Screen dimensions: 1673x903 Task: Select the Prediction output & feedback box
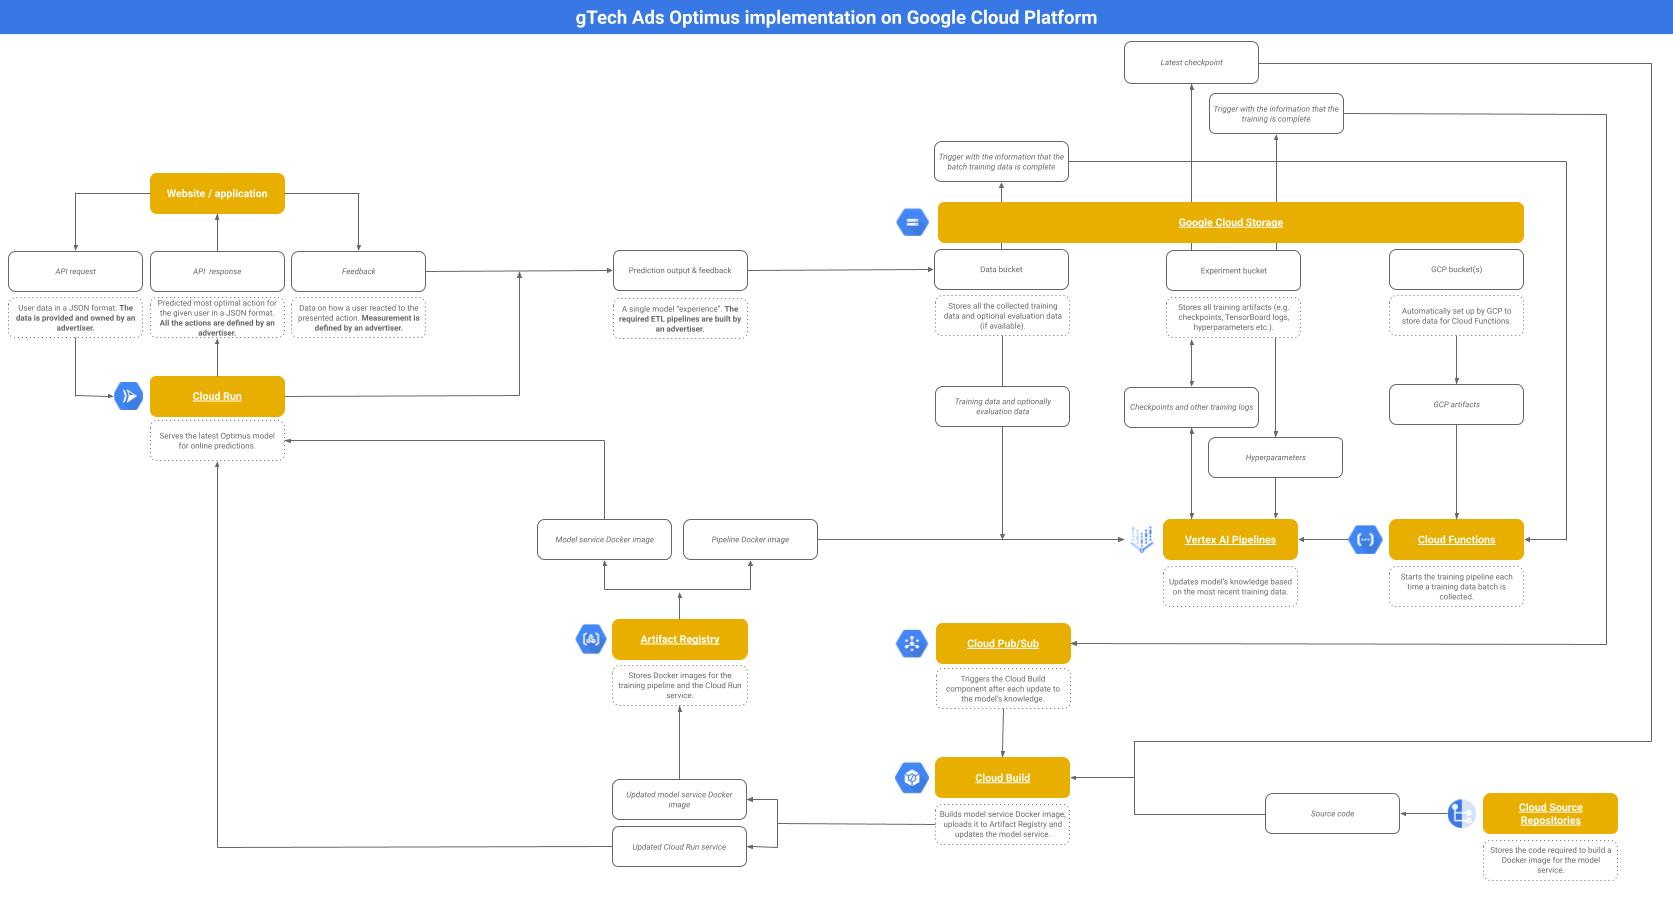[680, 270]
